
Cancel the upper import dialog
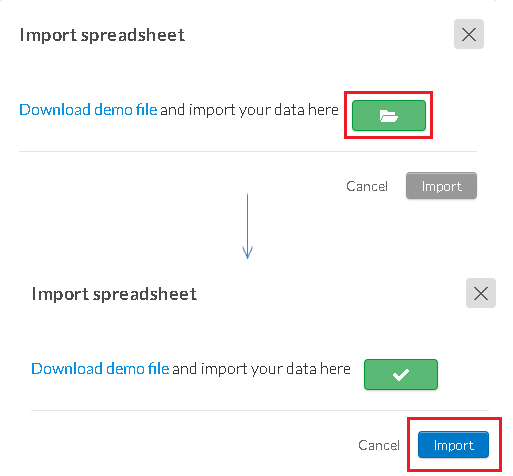coord(367,186)
